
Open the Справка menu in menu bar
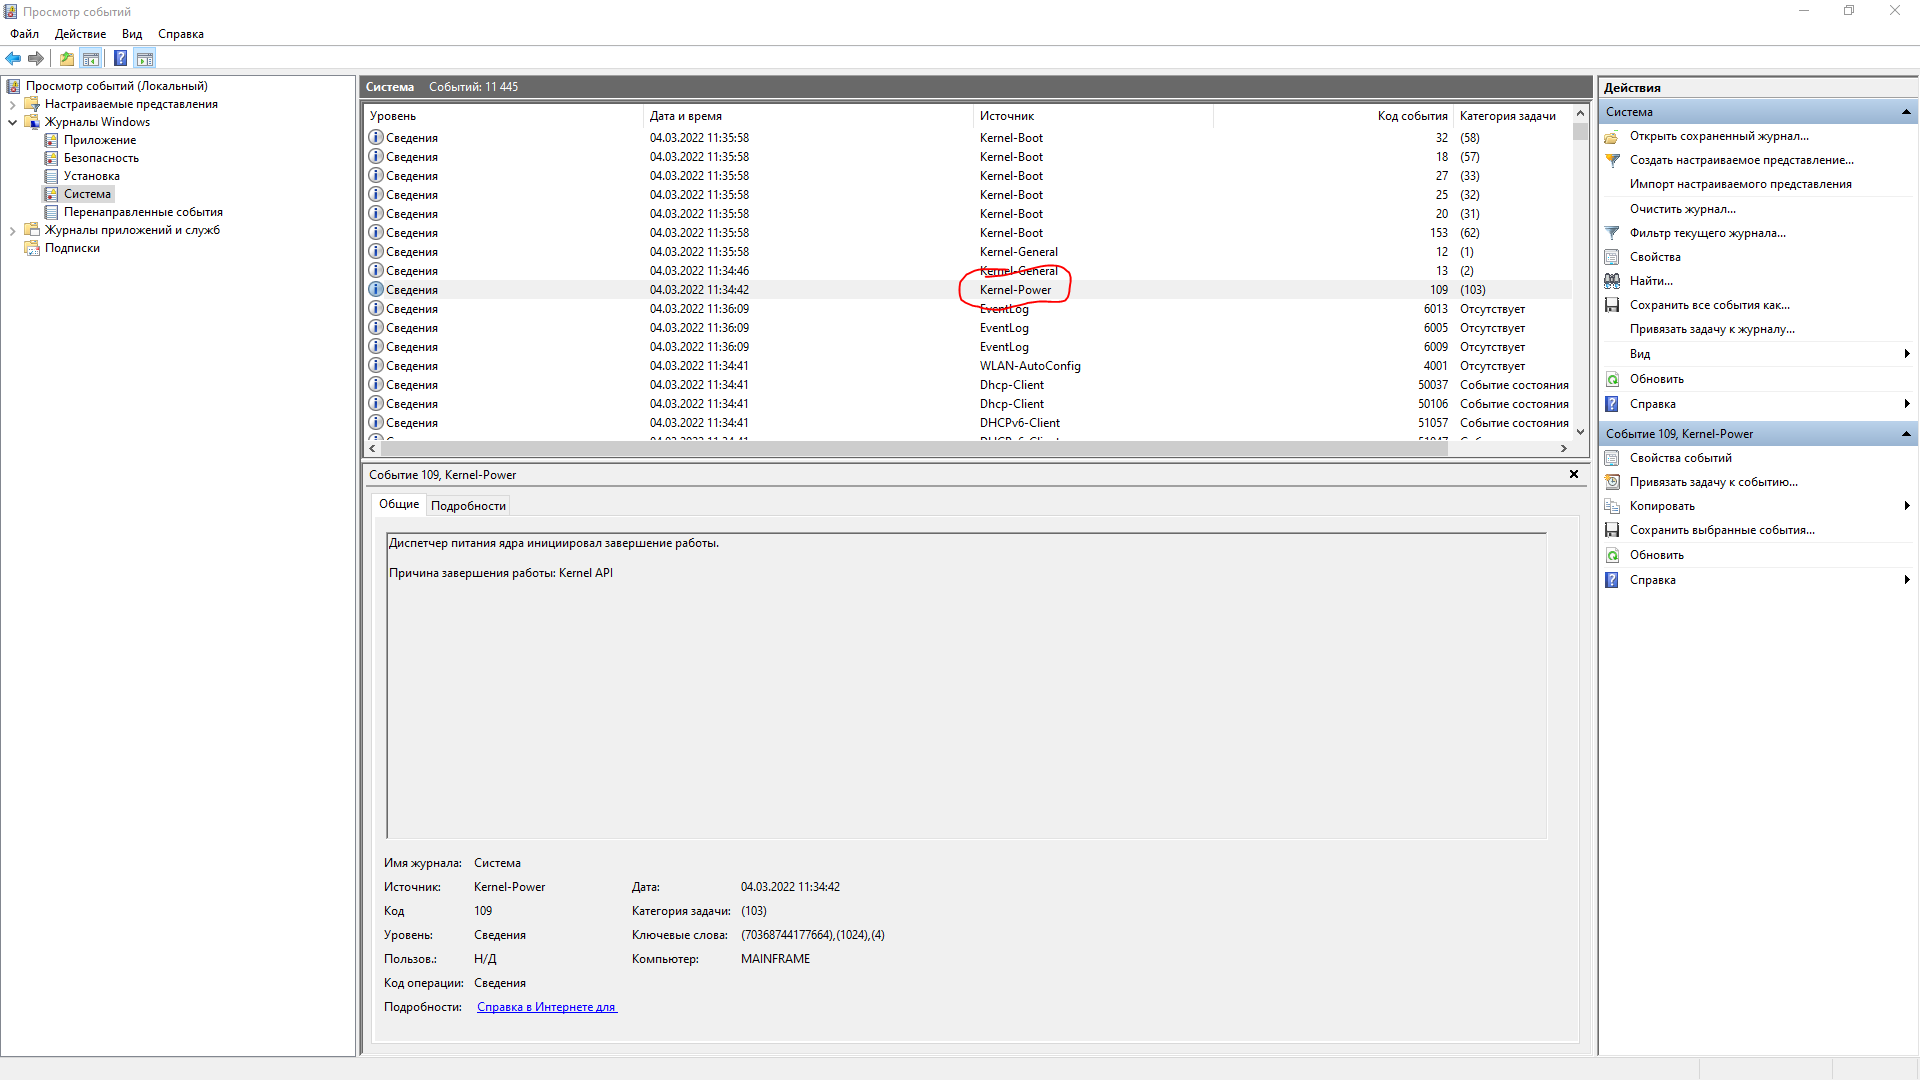tap(181, 34)
